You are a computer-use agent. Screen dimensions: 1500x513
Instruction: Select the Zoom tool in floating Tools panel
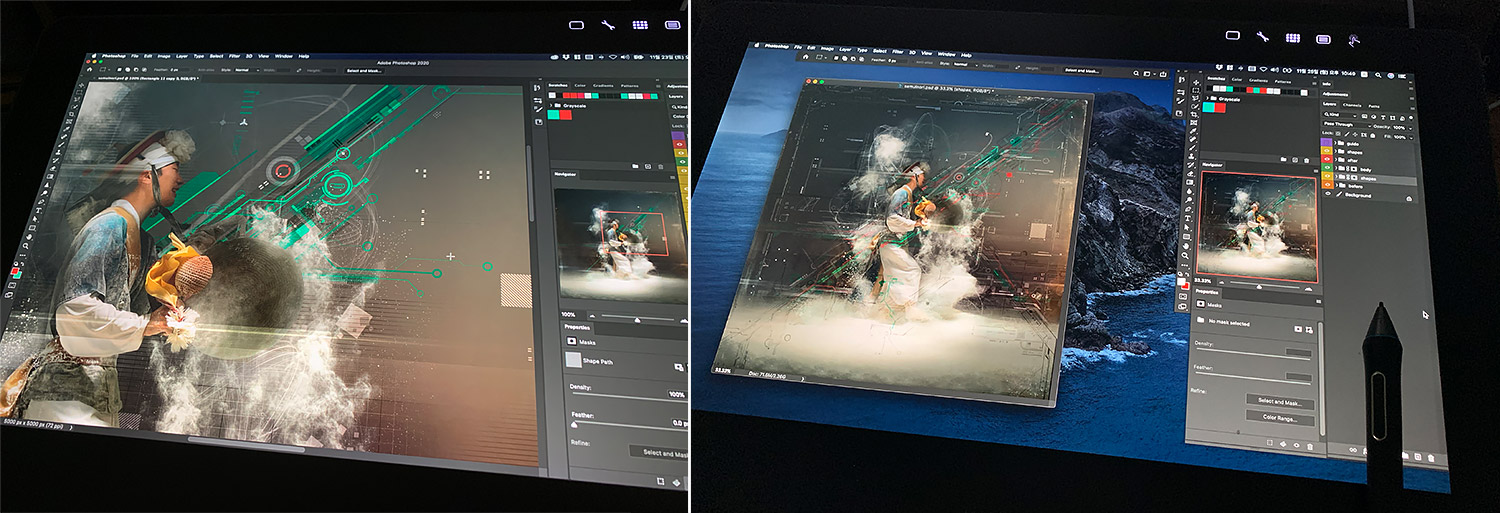pyautogui.click(x=1186, y=256)
